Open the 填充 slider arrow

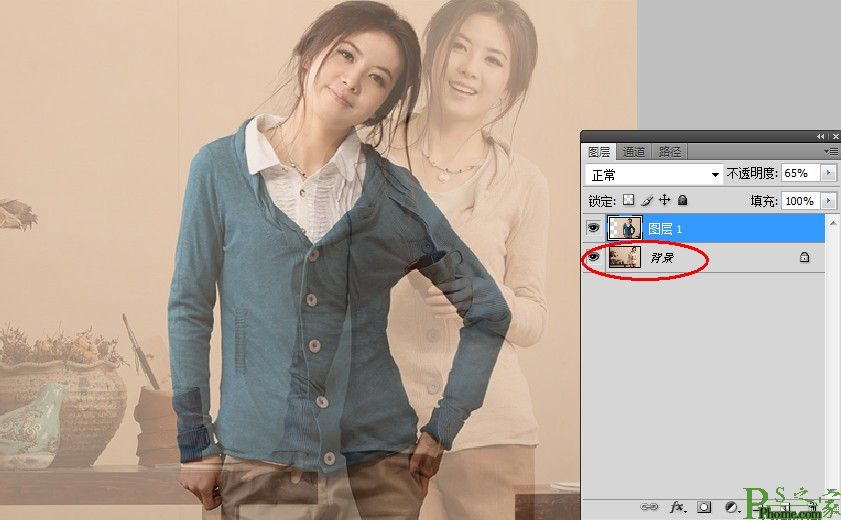828,201
